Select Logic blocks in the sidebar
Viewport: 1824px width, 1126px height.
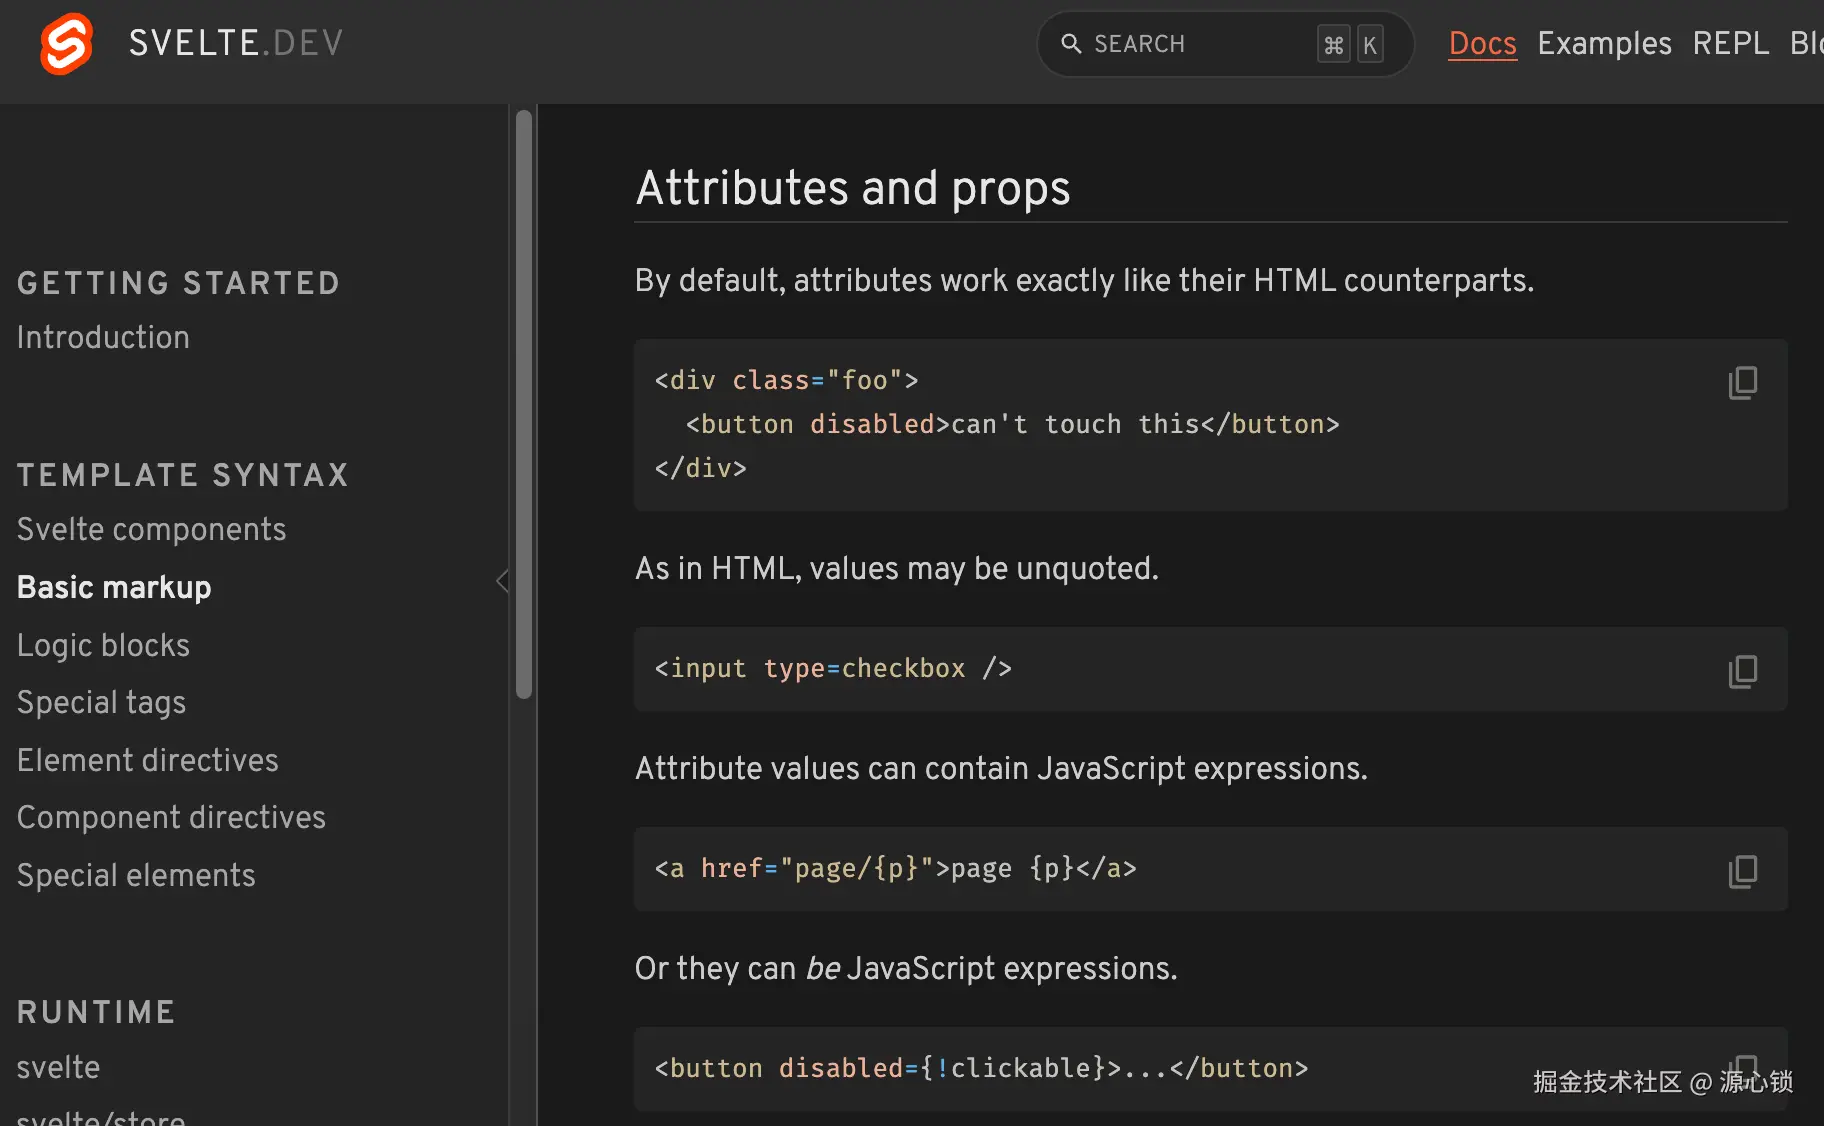[103, 646]
